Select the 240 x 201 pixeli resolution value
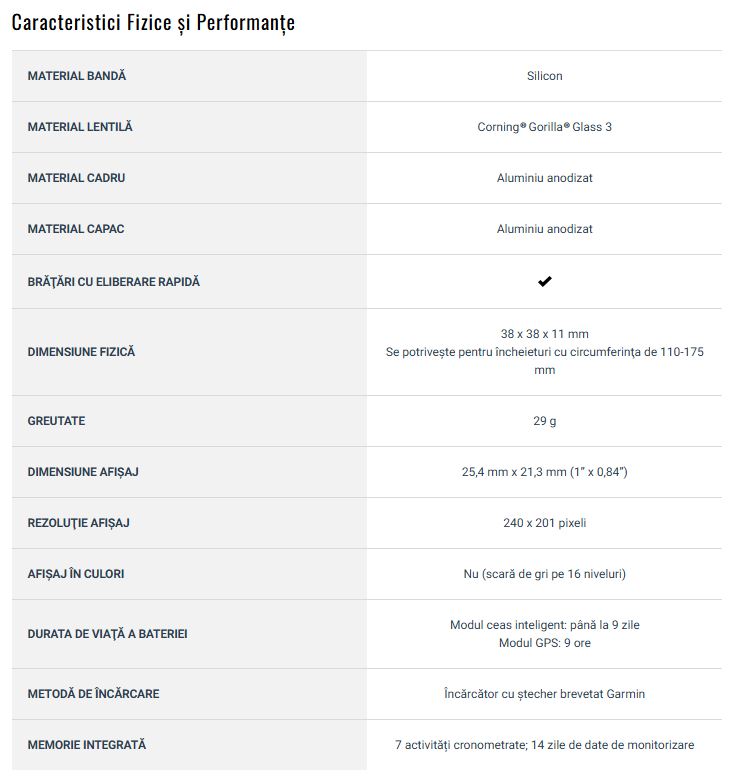The image size is (736, 779). coord(544,523)
